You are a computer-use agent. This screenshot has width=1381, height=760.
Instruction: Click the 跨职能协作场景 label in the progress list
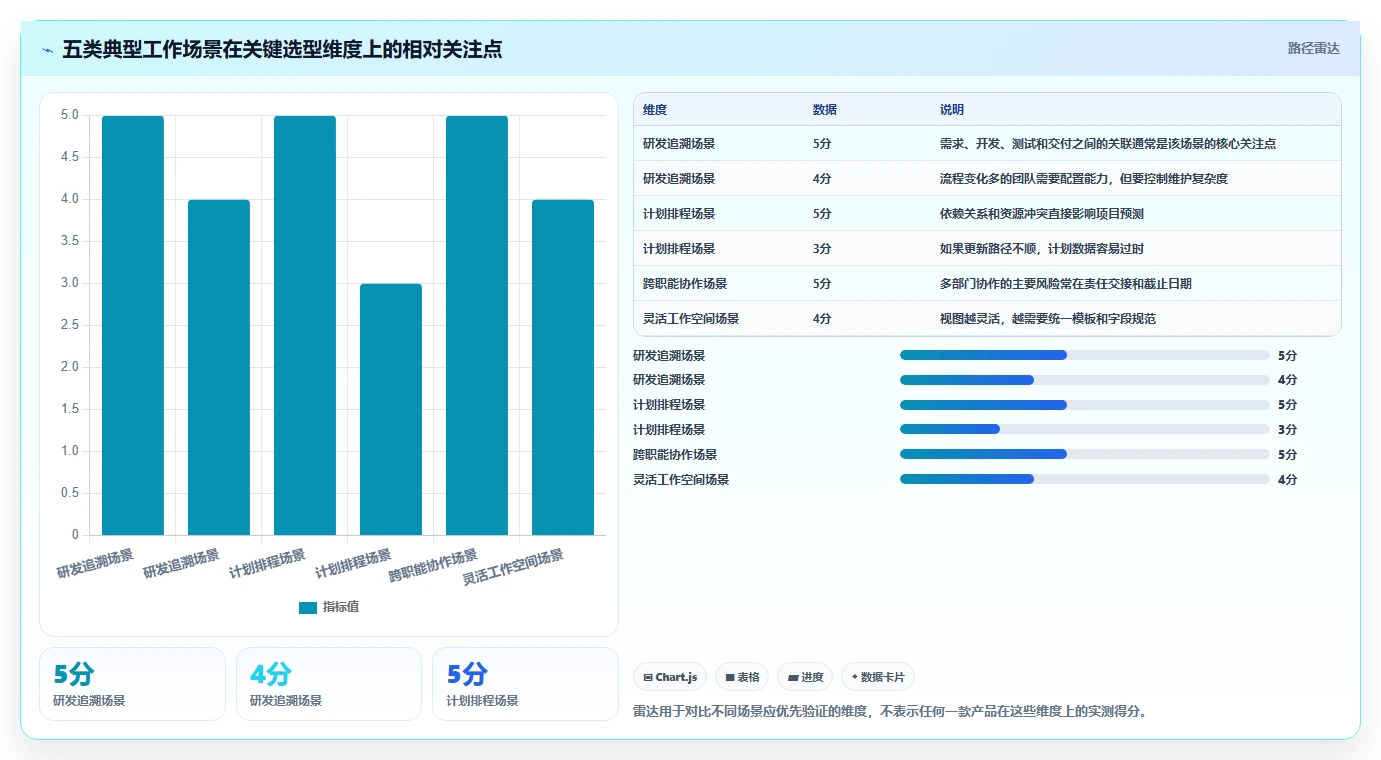coord(675,454)
